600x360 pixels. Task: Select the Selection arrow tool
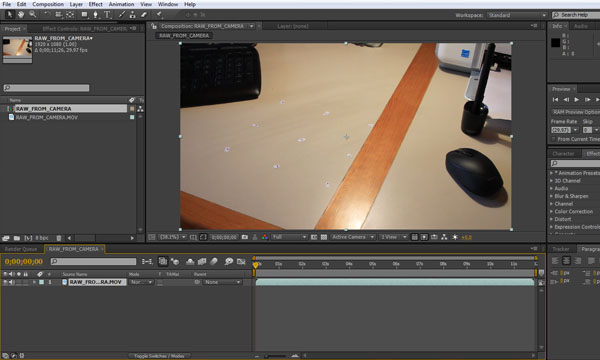point(10,15)
